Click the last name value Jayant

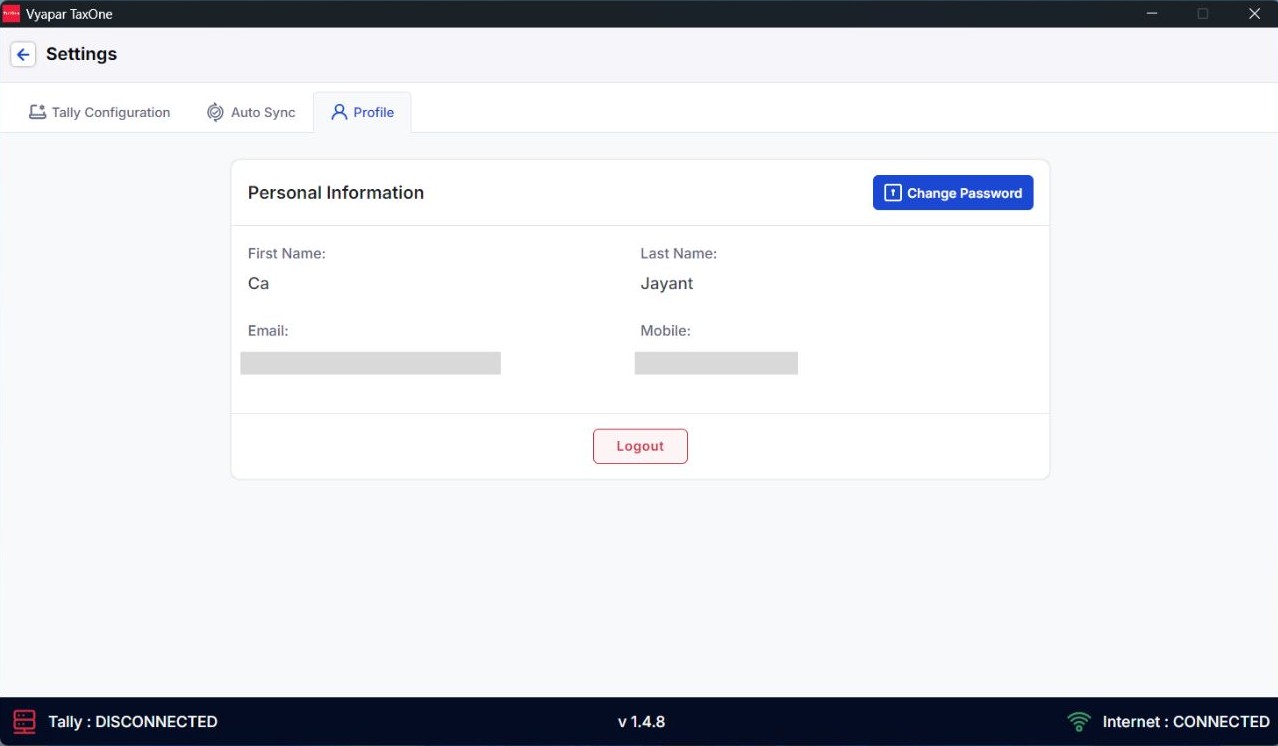click(x=667, y=283)
